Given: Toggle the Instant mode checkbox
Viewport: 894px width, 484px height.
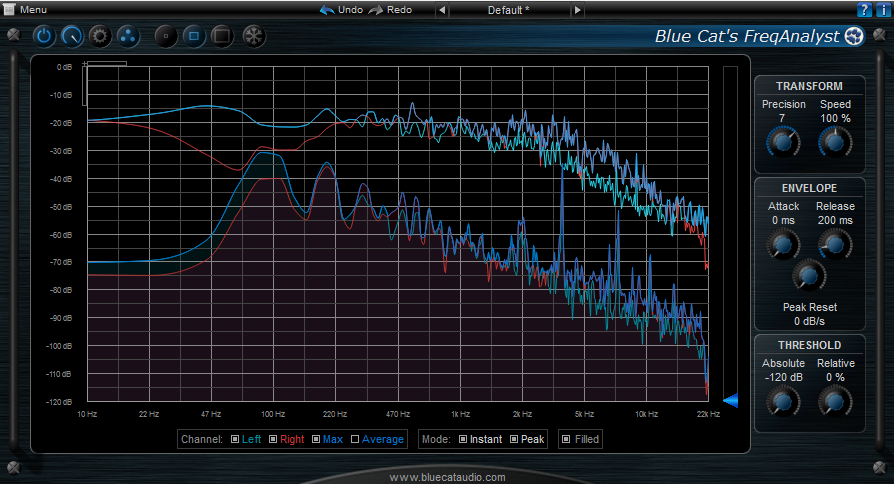Looking at the screenshot, I should tap(463, 439).
